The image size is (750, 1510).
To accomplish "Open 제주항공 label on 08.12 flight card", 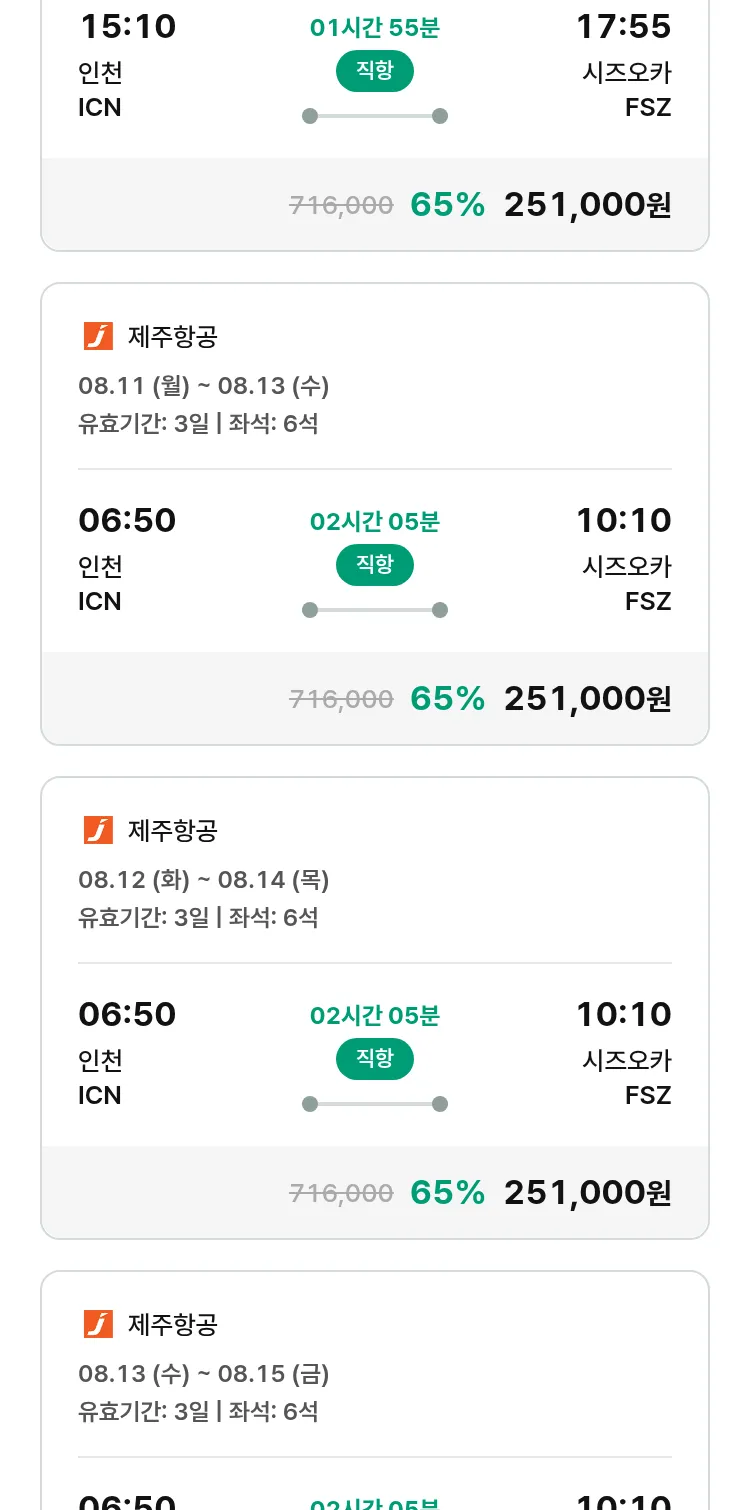I will 172,830.
